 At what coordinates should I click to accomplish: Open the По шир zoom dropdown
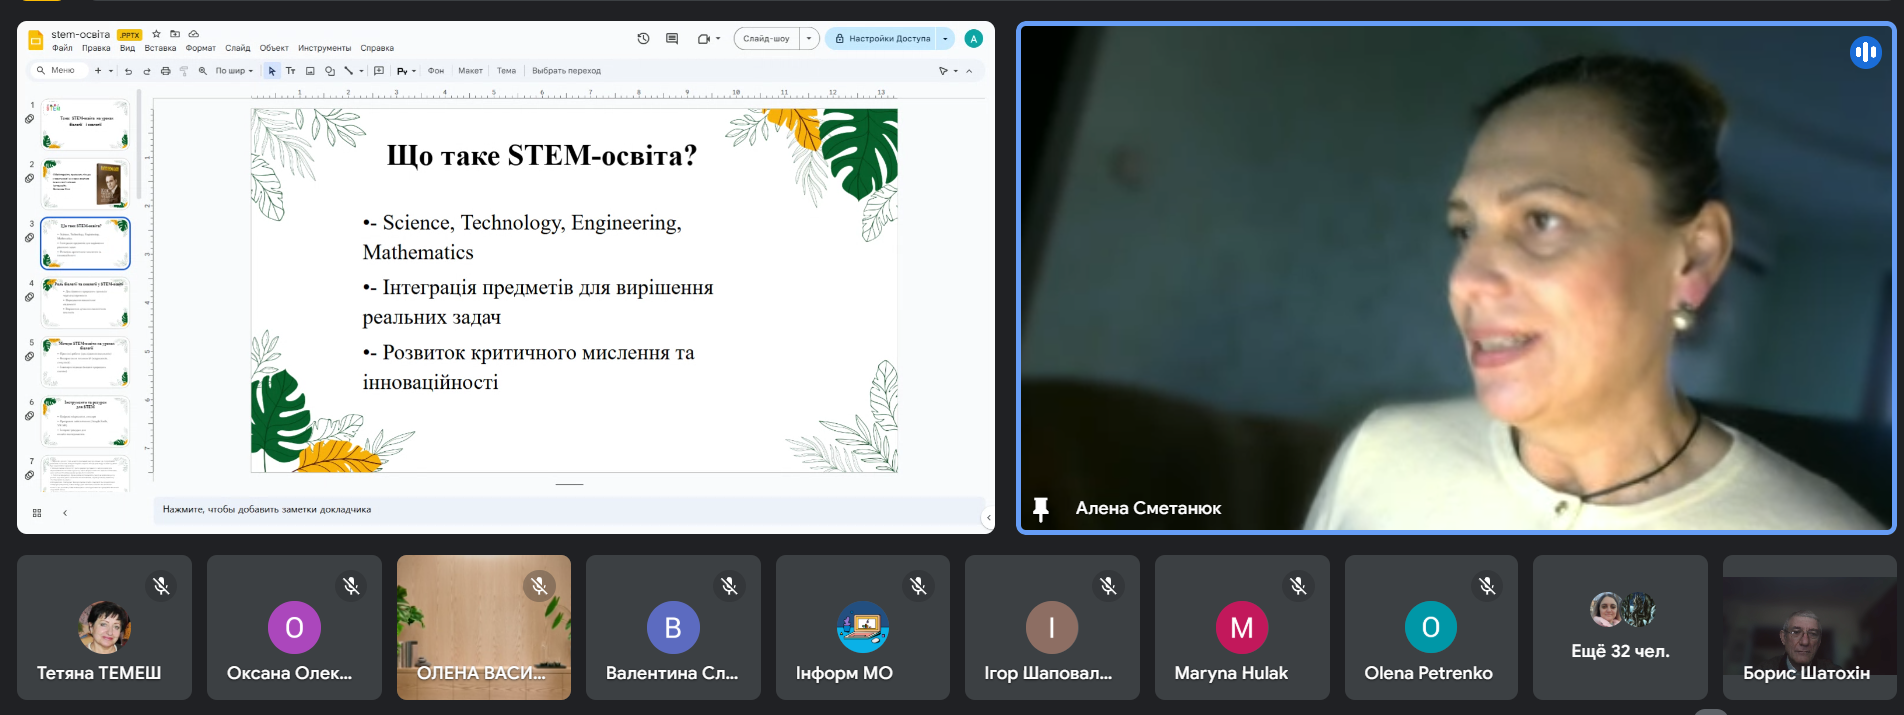[x=234, y=71]
